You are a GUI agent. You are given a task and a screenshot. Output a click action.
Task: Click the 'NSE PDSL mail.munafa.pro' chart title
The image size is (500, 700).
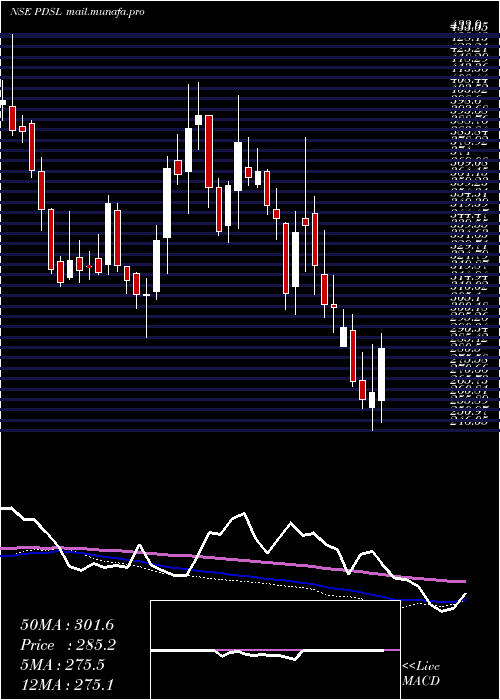click(x=77, y=12)
